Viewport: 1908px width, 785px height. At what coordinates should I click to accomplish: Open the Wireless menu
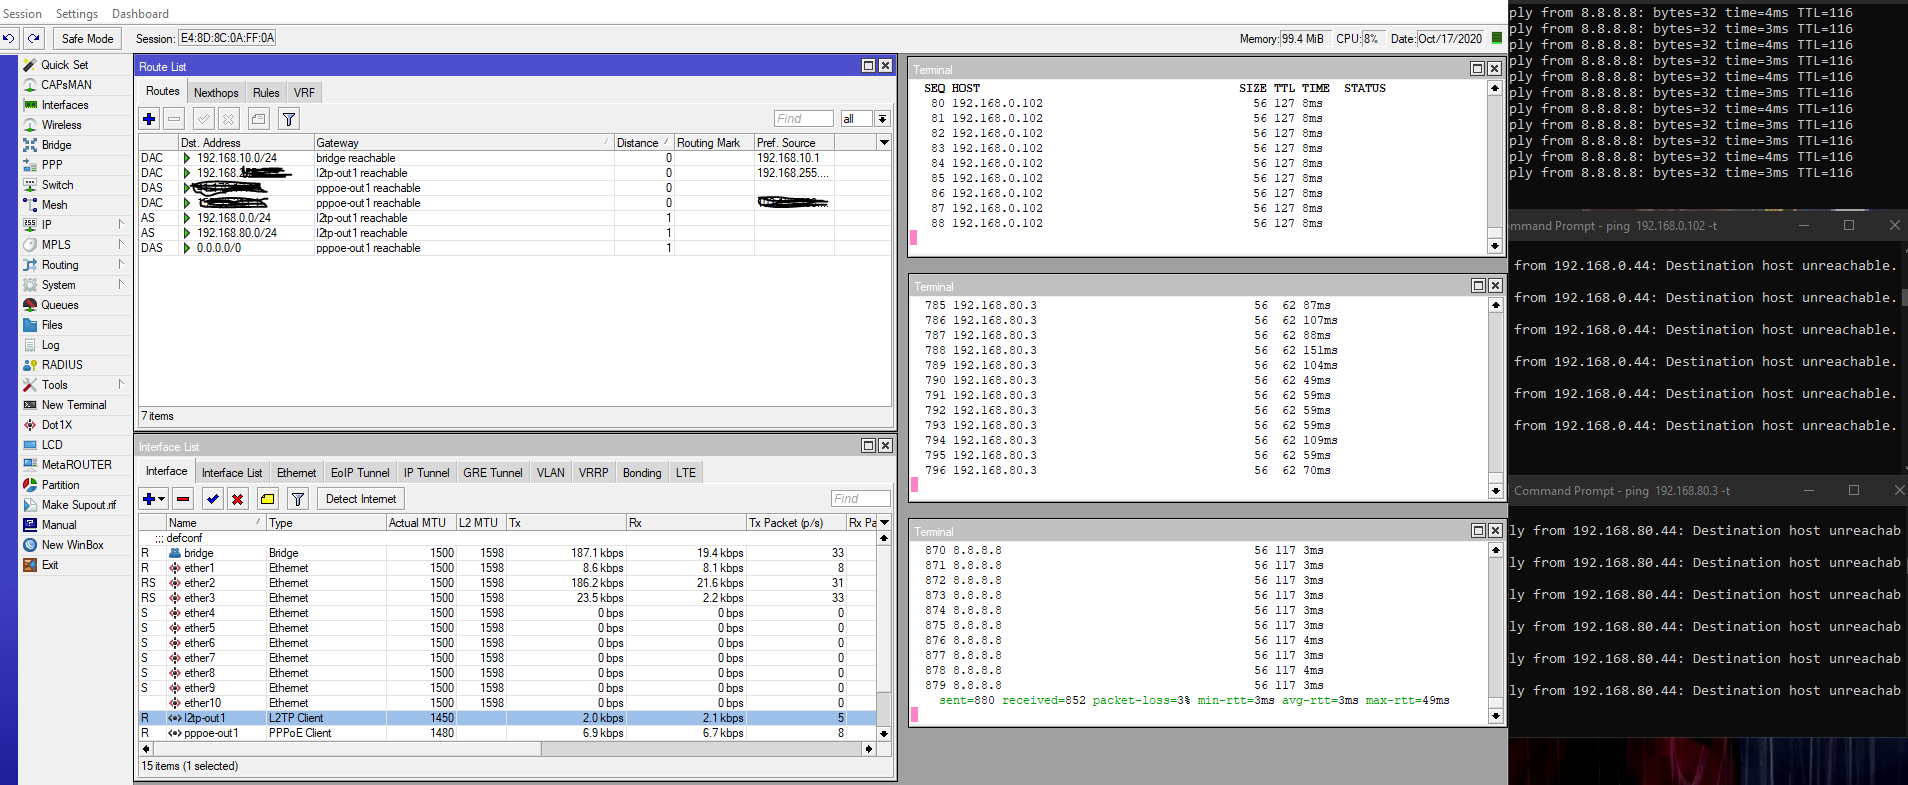coord(61,125)
